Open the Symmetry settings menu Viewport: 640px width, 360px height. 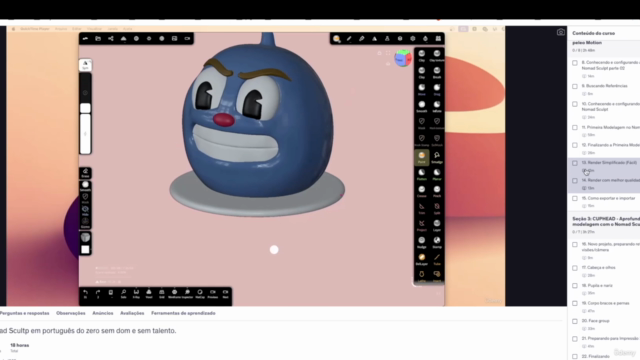click(x=374, y=38)
